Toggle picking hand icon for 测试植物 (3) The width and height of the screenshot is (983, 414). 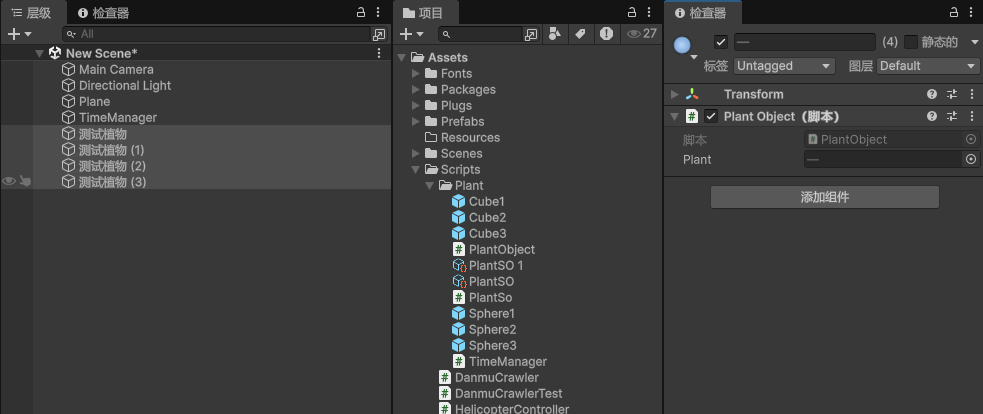[x=25, y=181]
